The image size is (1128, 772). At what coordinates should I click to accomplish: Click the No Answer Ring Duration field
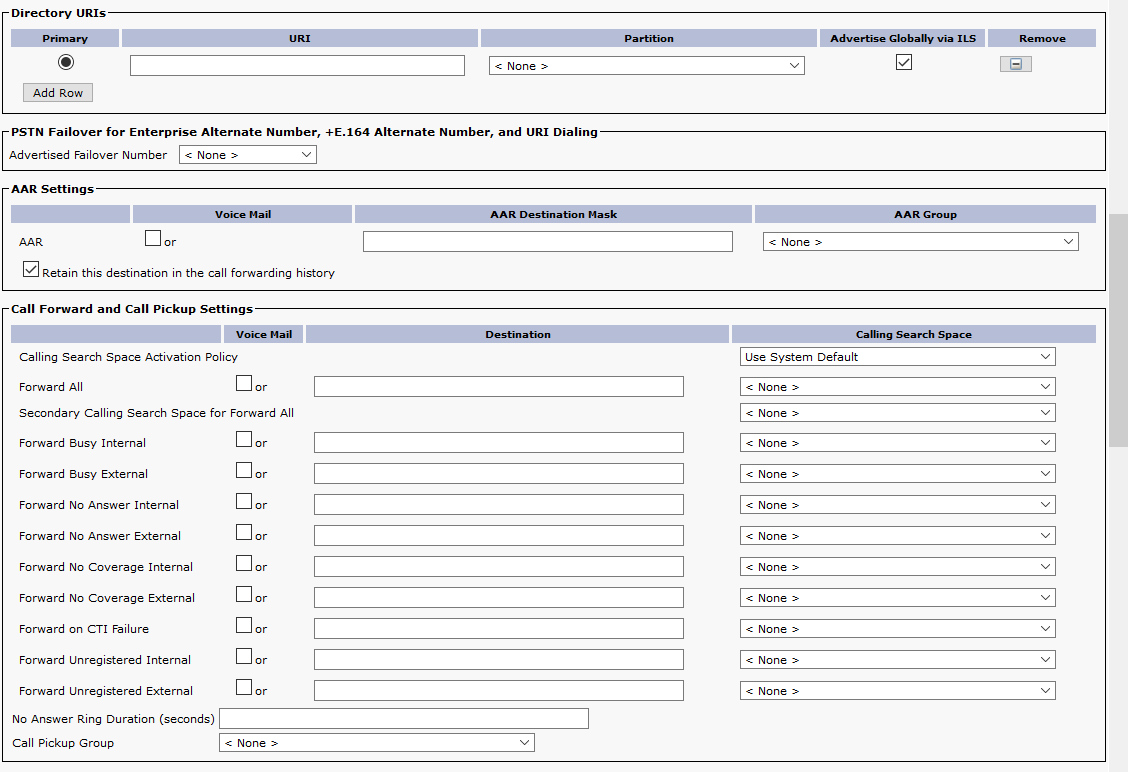[x=403, y=719]
